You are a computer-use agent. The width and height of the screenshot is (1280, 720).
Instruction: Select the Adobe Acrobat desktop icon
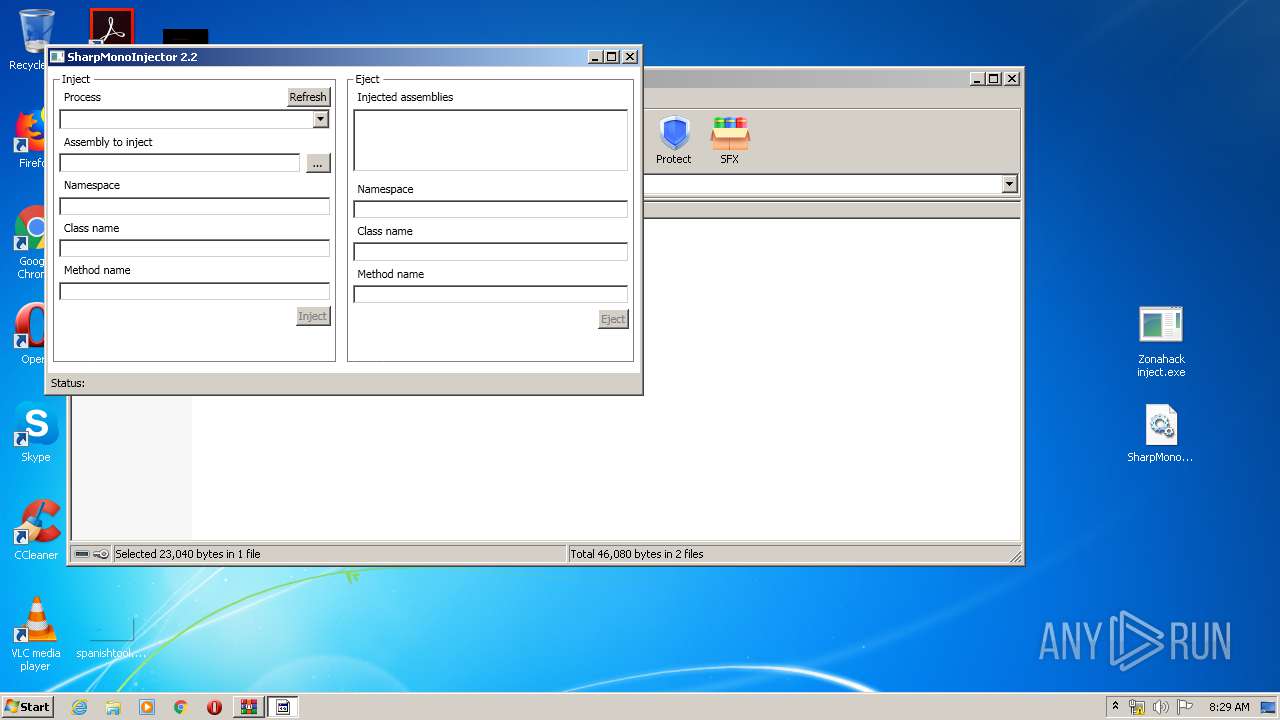click(x=111, y=28)
